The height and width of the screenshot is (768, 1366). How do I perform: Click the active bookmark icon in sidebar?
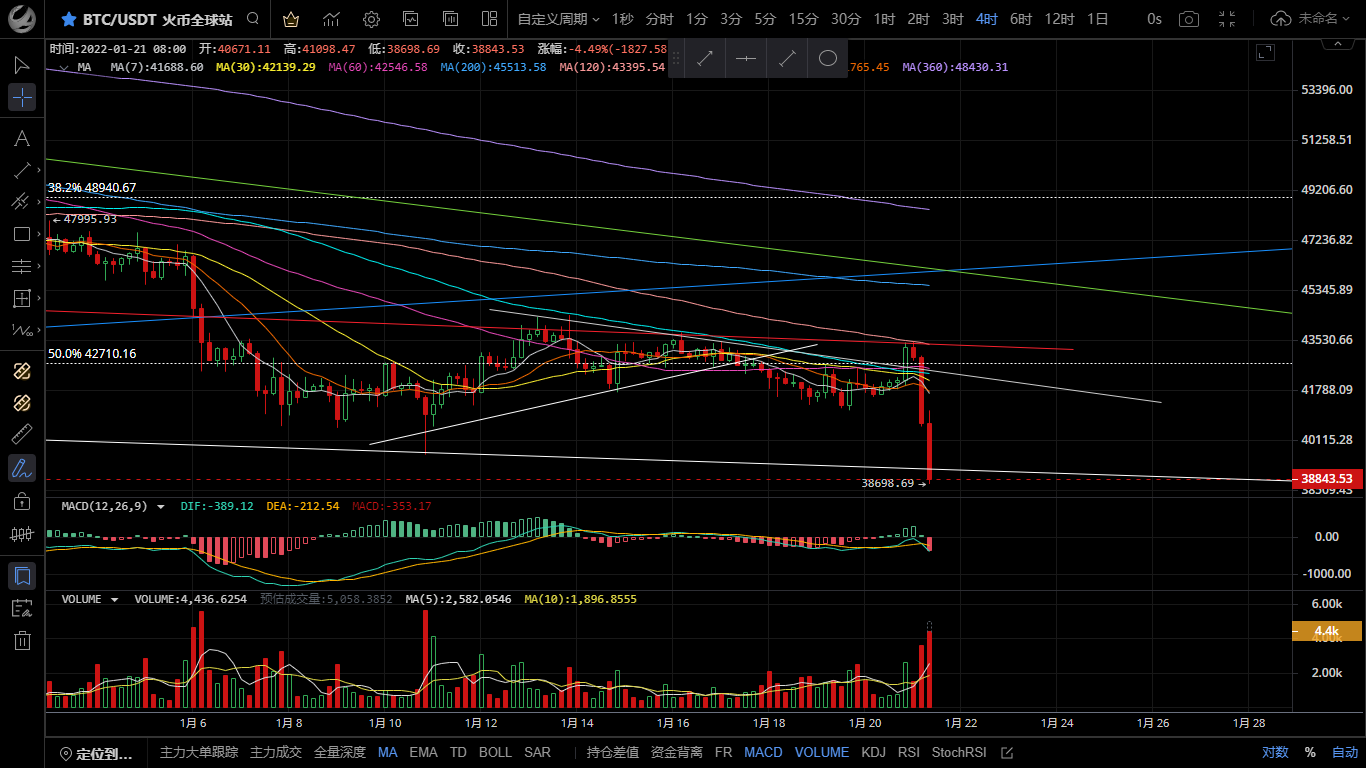[22, 576]
